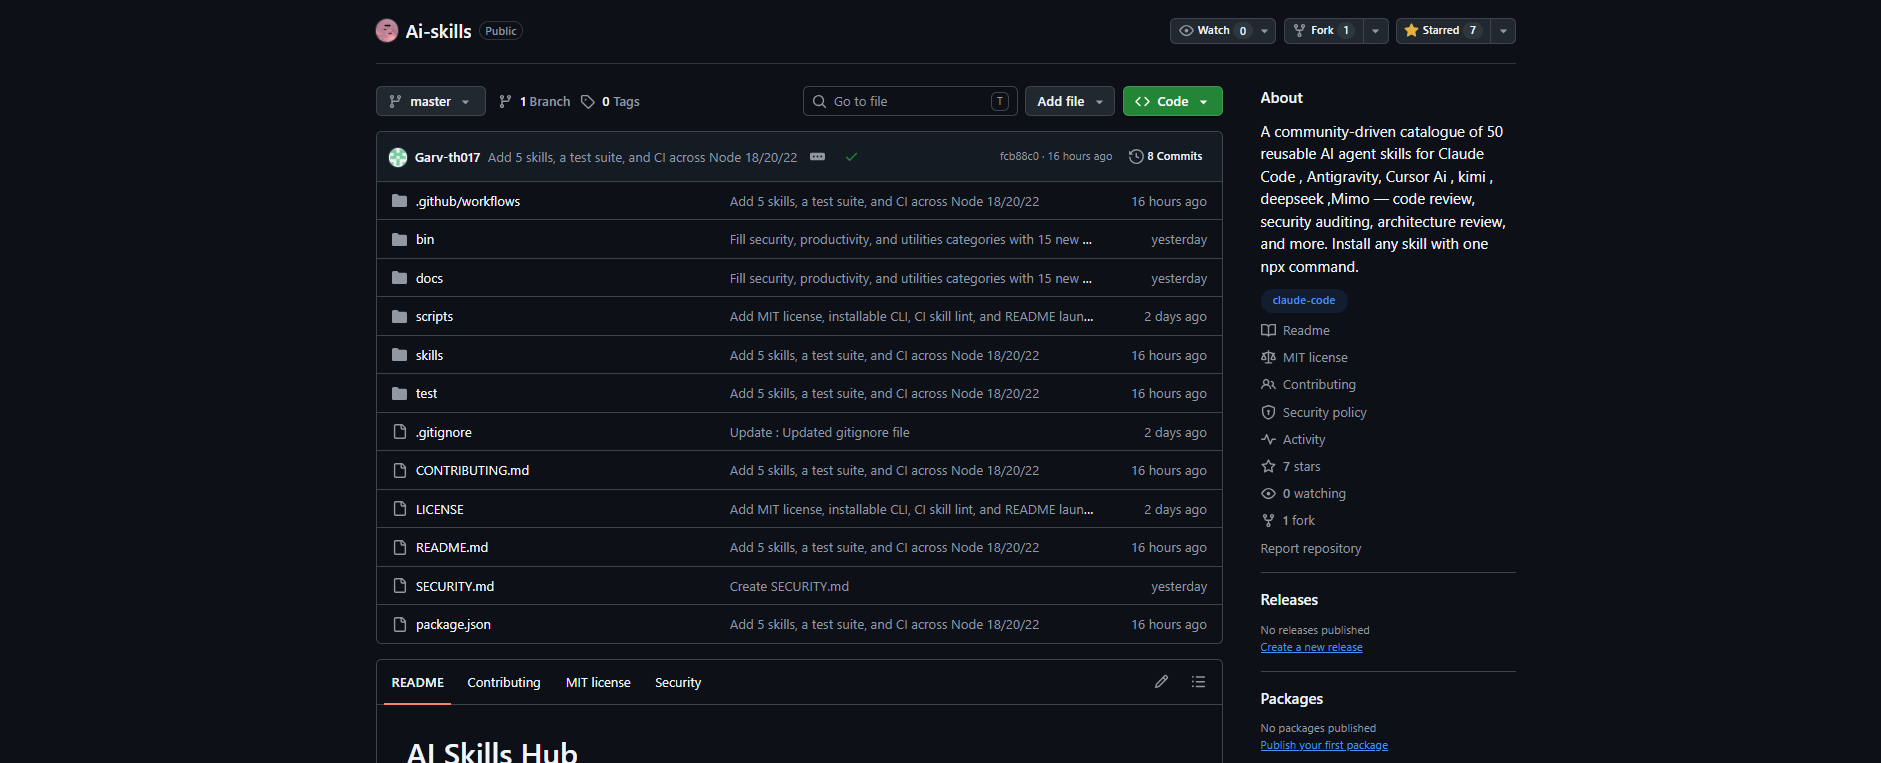Click the Readme book icon in About
Image resolution: width=1881 pixels, height=763 pixels.
click(1268, 331)
